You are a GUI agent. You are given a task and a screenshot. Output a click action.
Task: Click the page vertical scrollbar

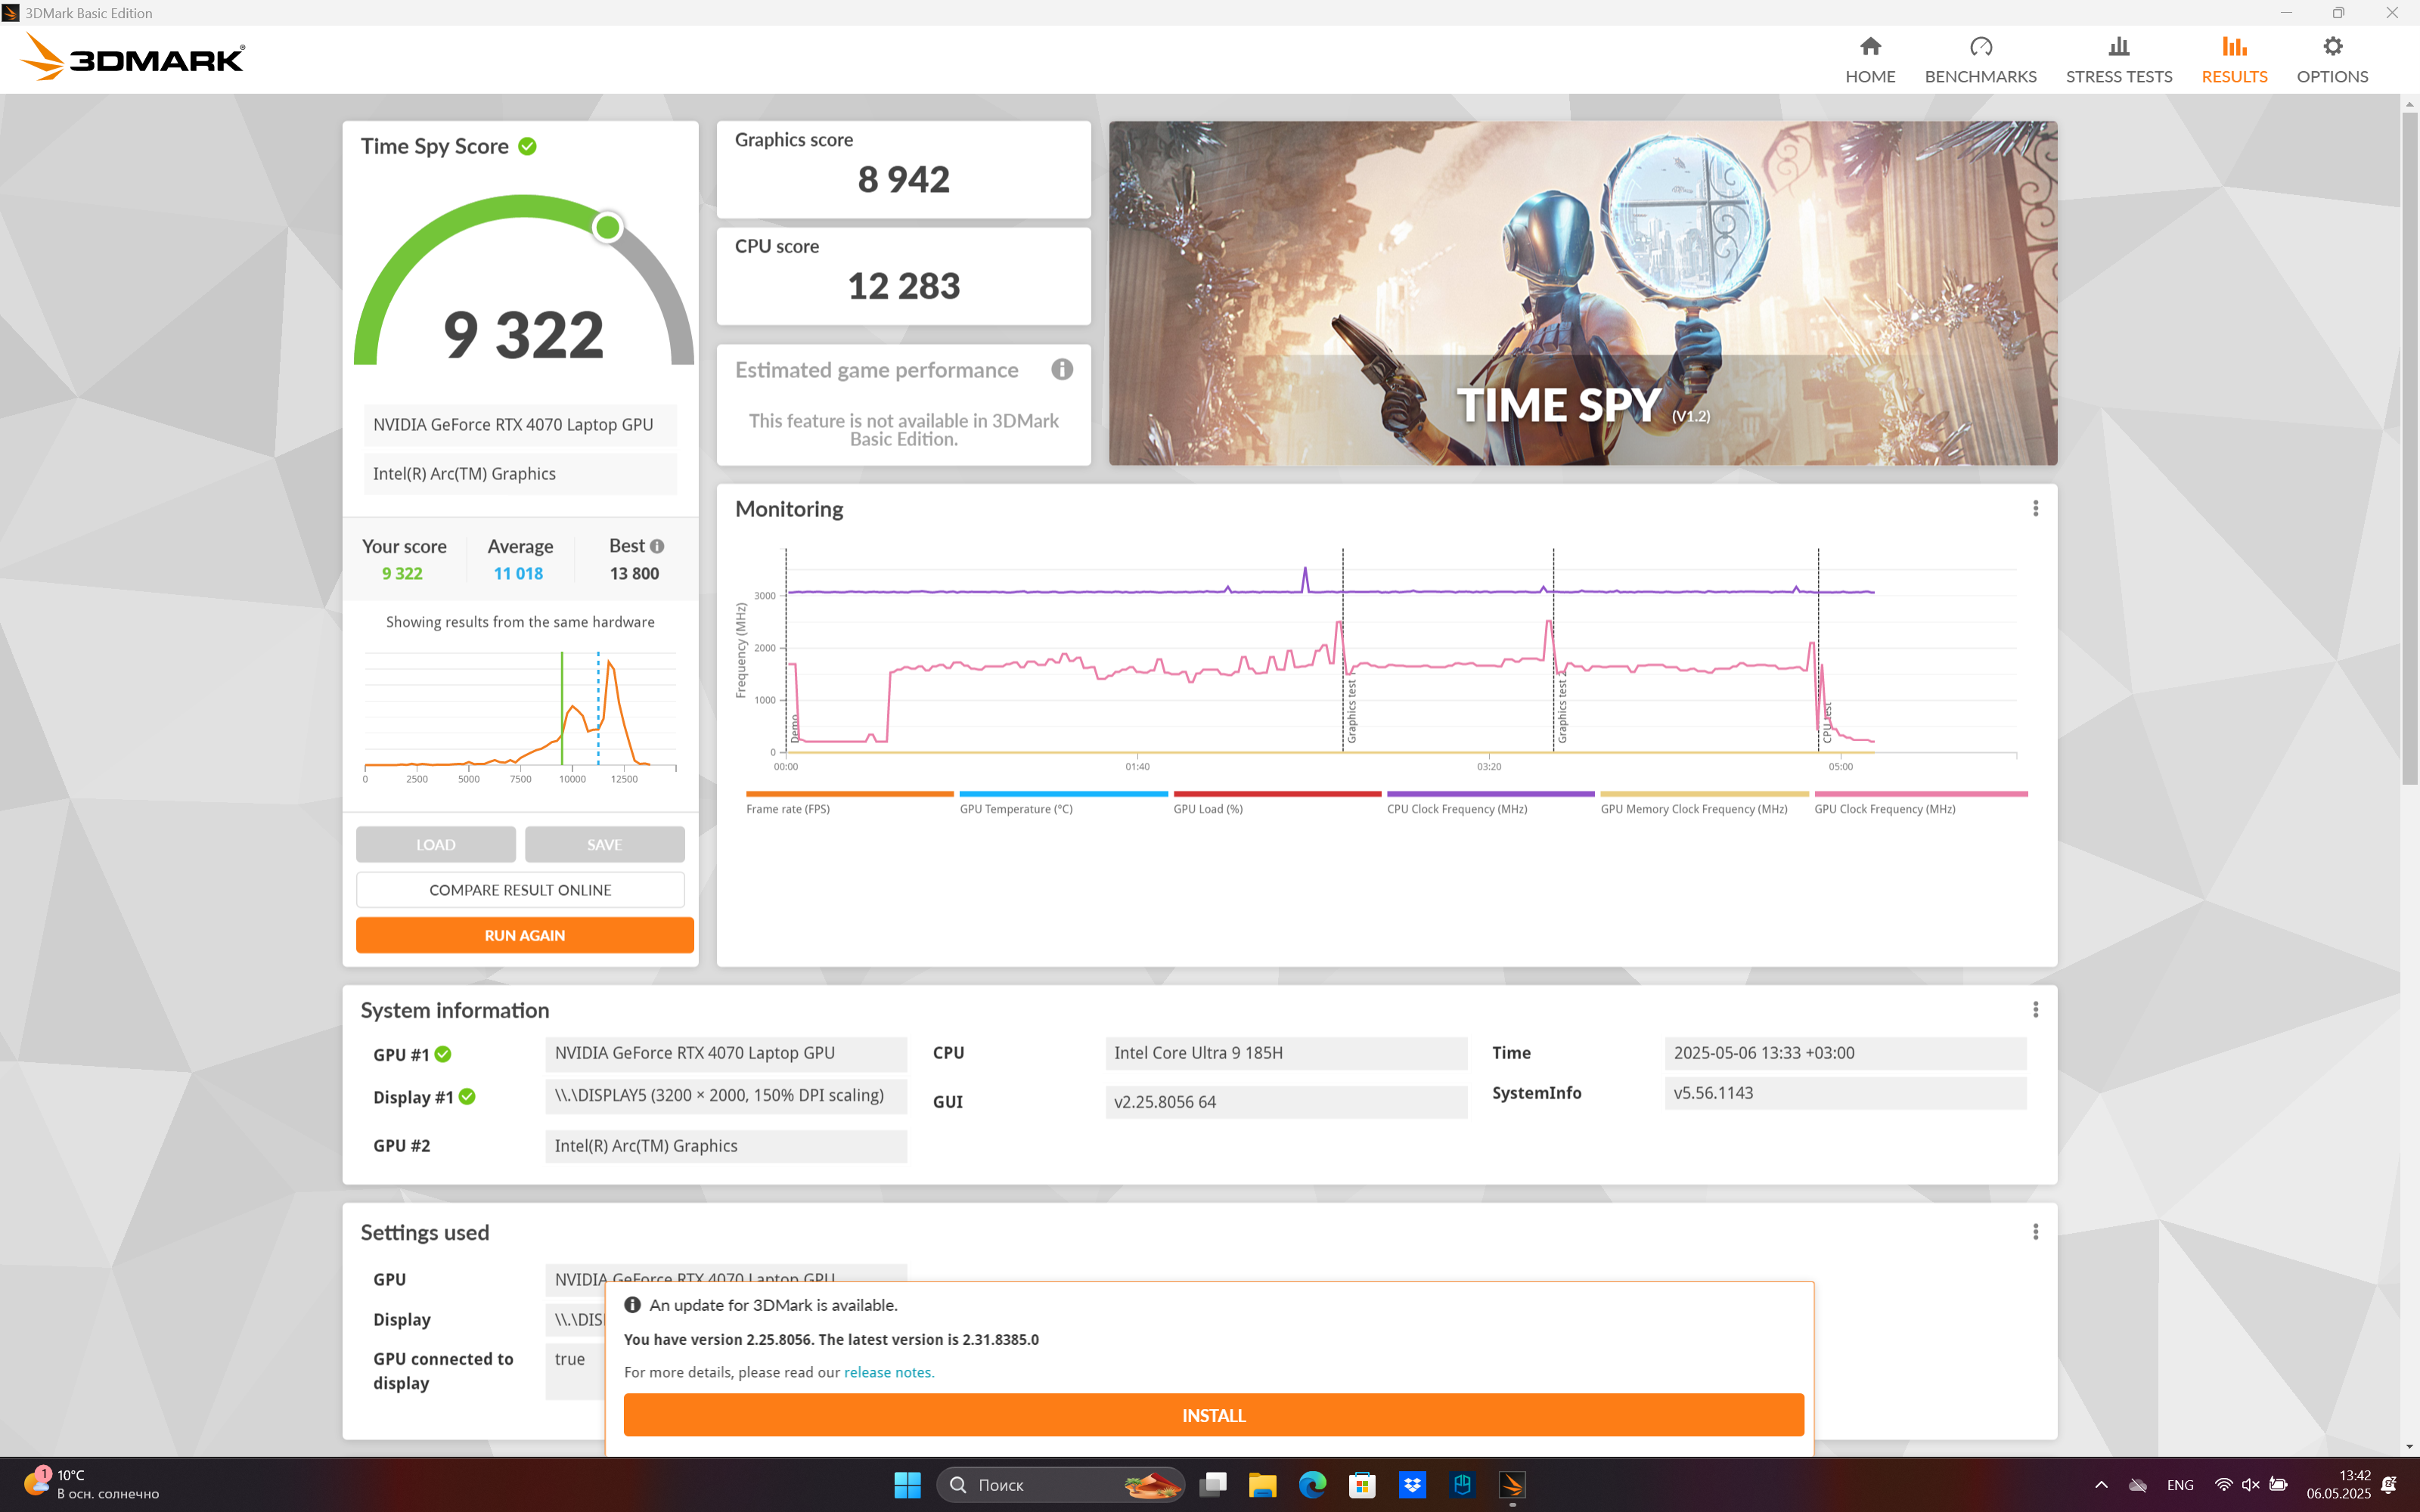tap(2410, 448)
